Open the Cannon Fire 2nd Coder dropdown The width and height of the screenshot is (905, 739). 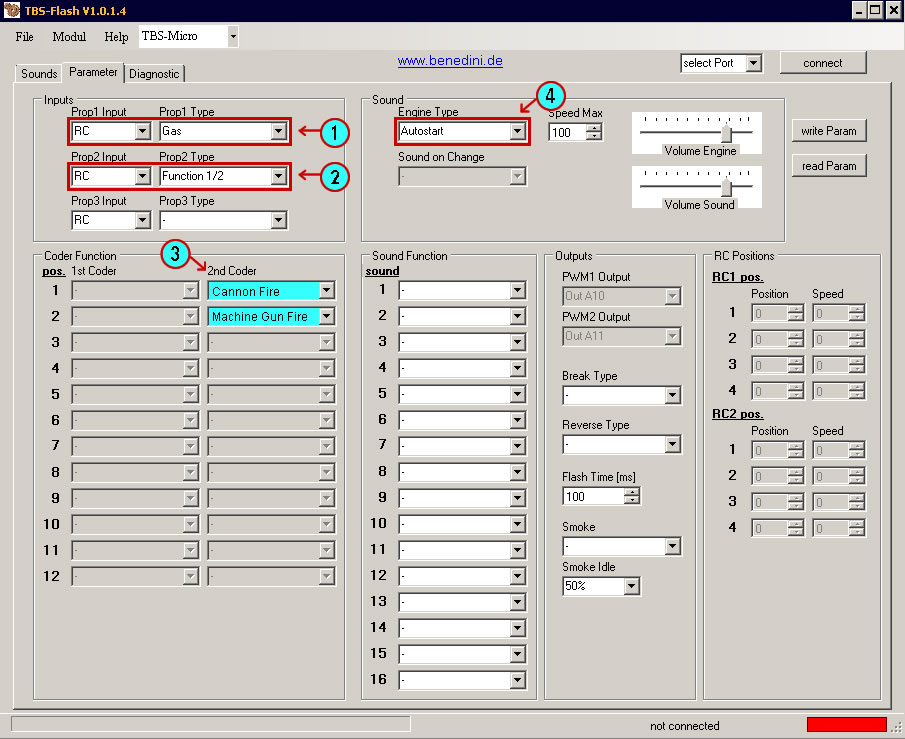326,291
